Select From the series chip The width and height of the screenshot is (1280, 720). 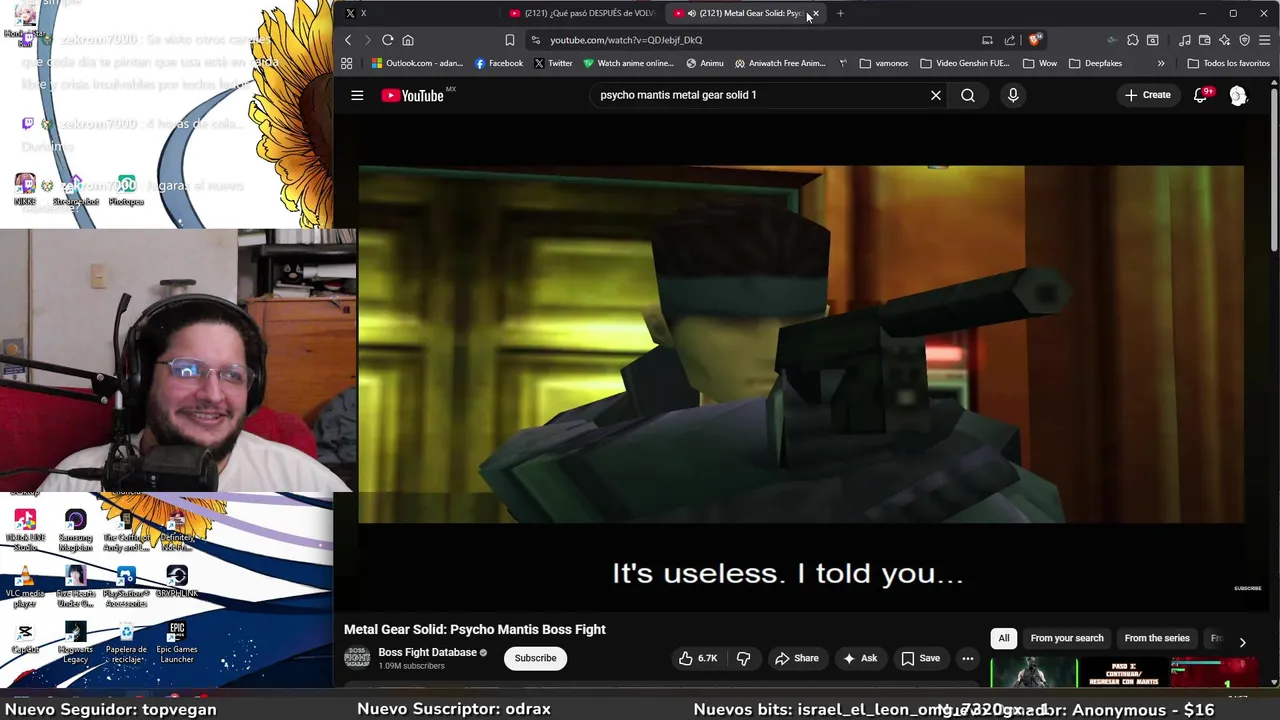pyautogui.click(x=1157, y=638)
